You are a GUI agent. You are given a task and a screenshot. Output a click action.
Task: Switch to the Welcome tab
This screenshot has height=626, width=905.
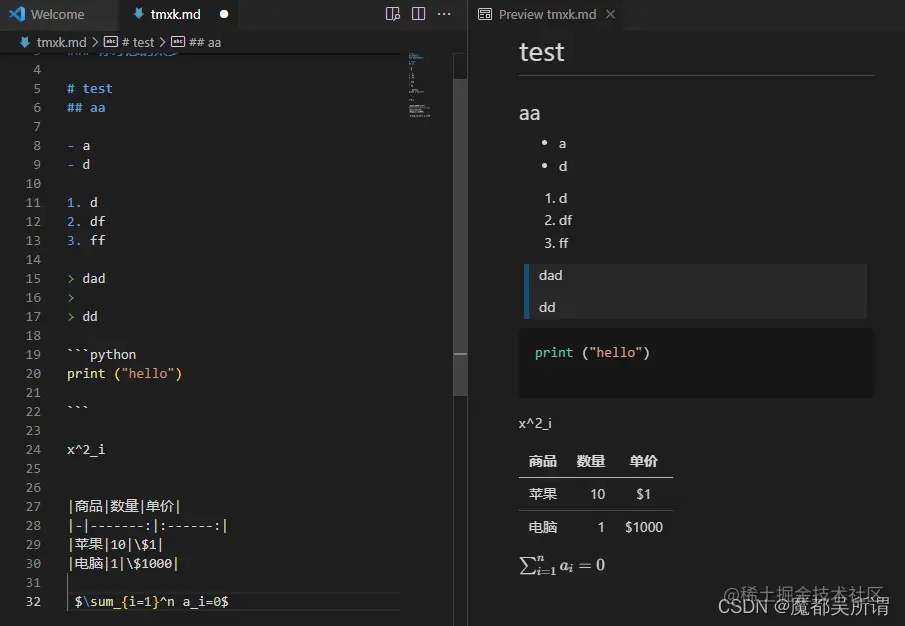point(58,14)
